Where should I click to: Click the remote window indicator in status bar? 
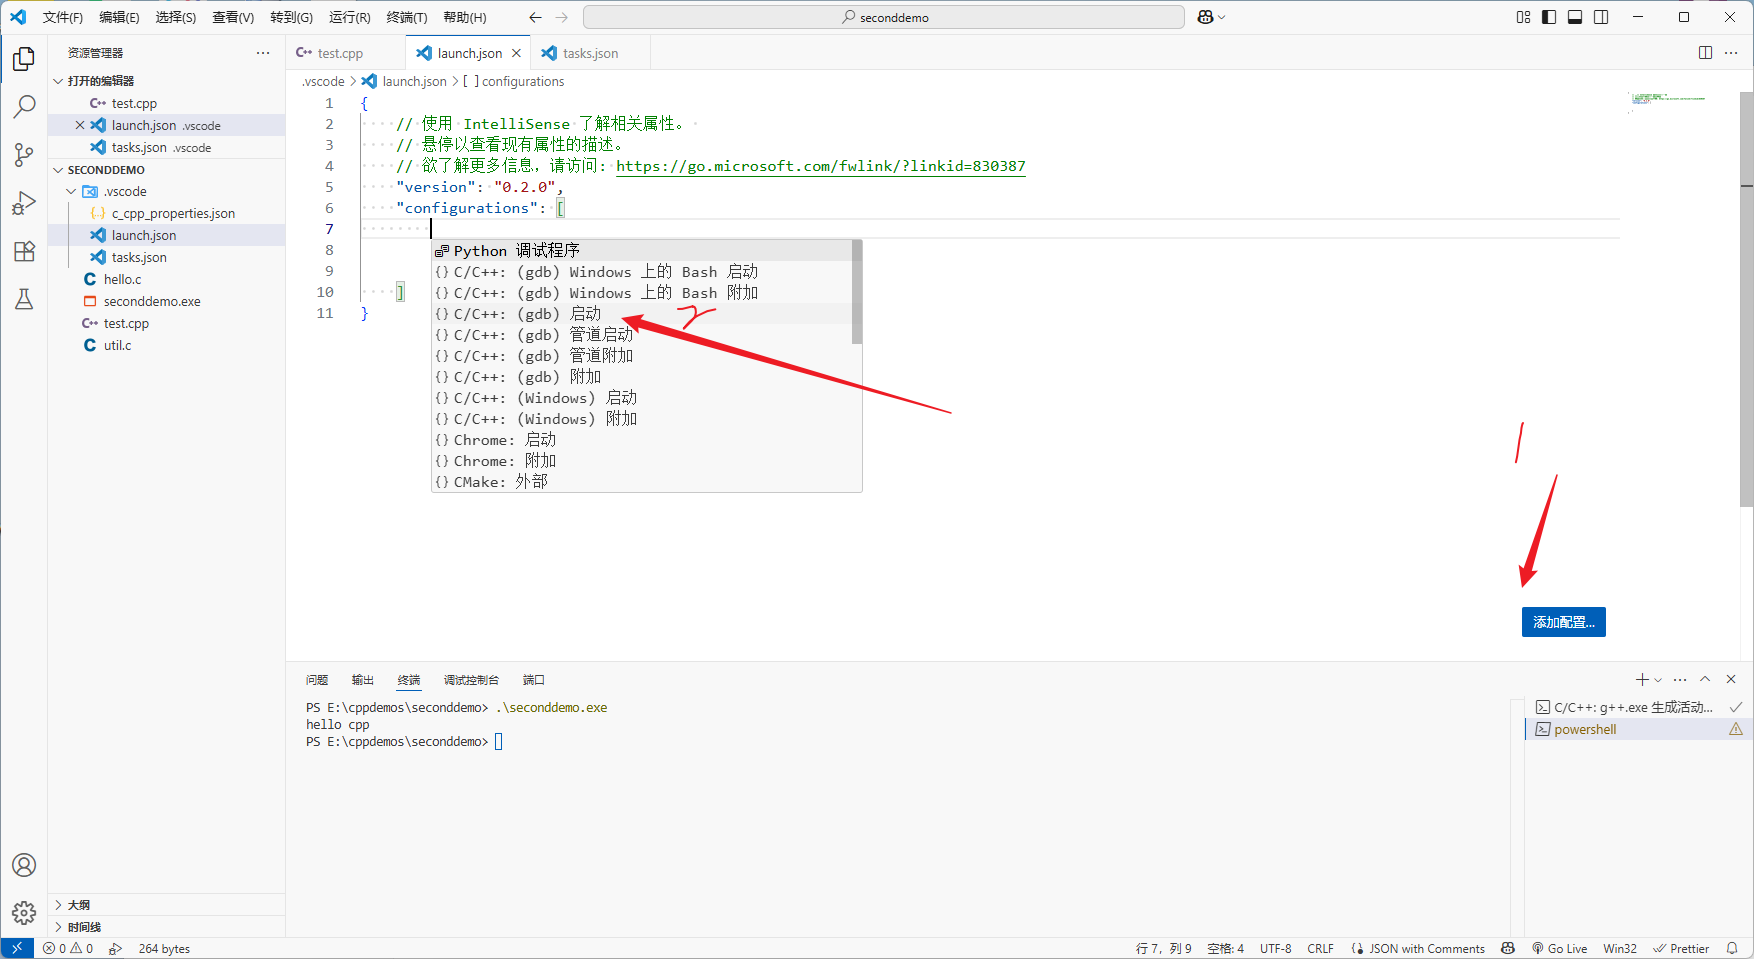pyautogui.click(x=17, y=948)
